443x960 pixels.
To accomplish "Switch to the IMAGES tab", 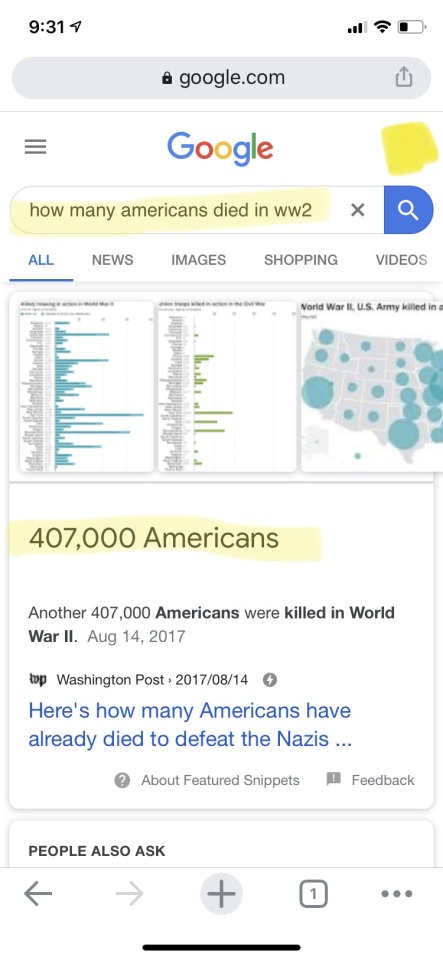I will coord(198,260).
